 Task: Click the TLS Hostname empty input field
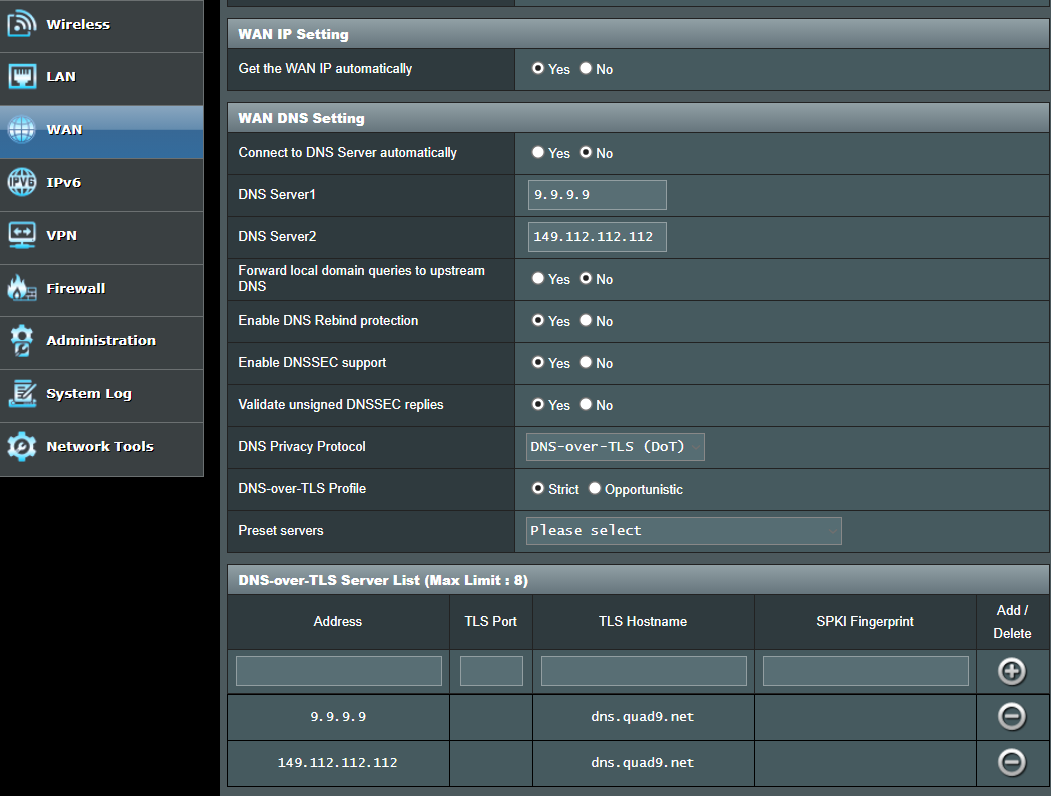click(x=643, y=671)
